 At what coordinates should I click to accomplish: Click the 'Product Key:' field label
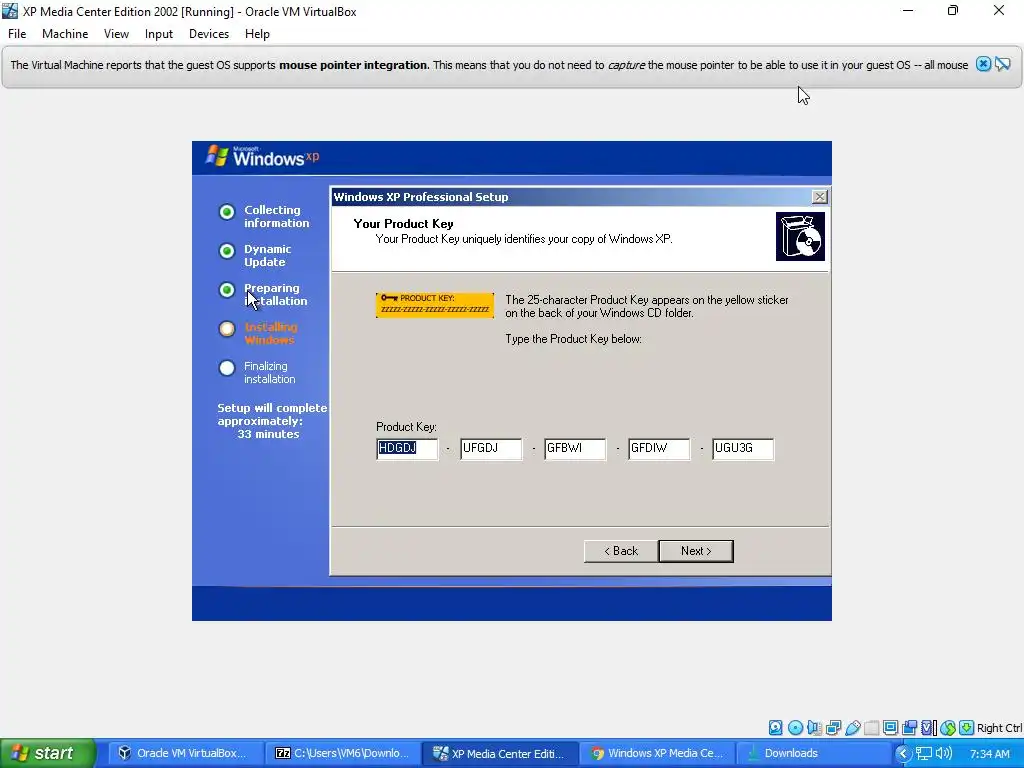(406, 426)
